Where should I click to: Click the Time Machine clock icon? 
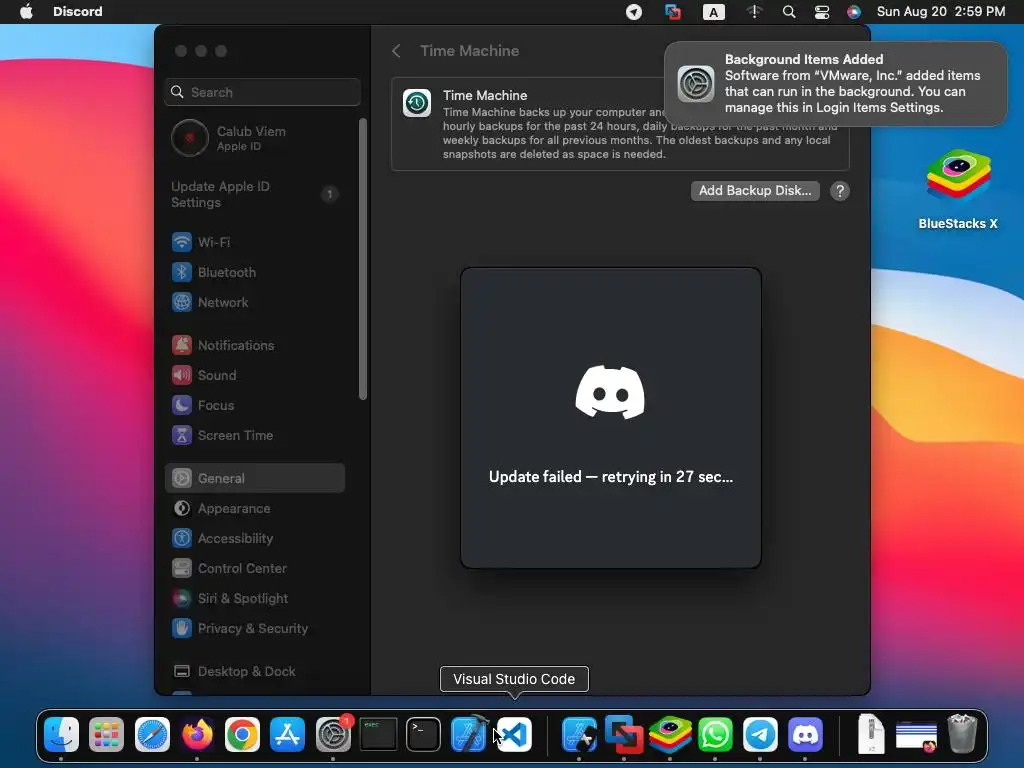click(417, 103)
